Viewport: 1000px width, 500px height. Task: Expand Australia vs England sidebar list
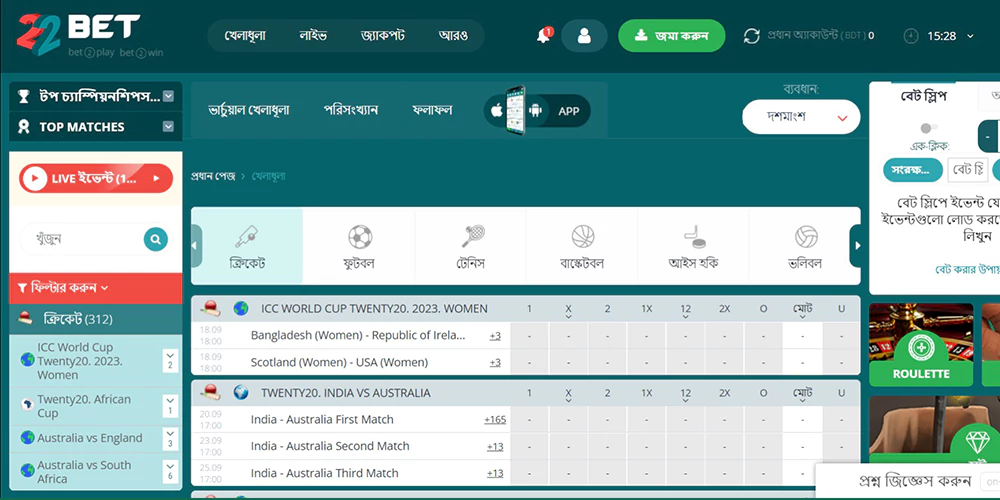pyautogui.click(x=170, y=439)
